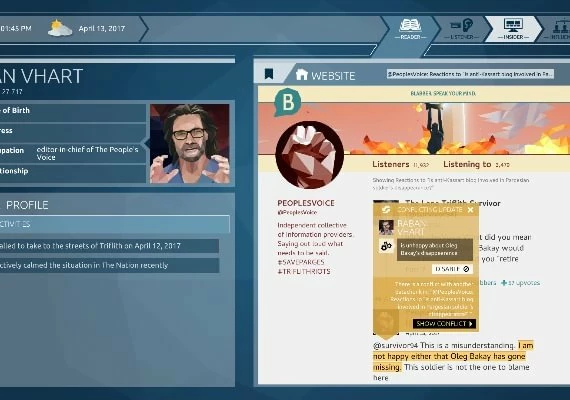Click the clock time display
Screen dimensions: 570x400
click(16, 28)
